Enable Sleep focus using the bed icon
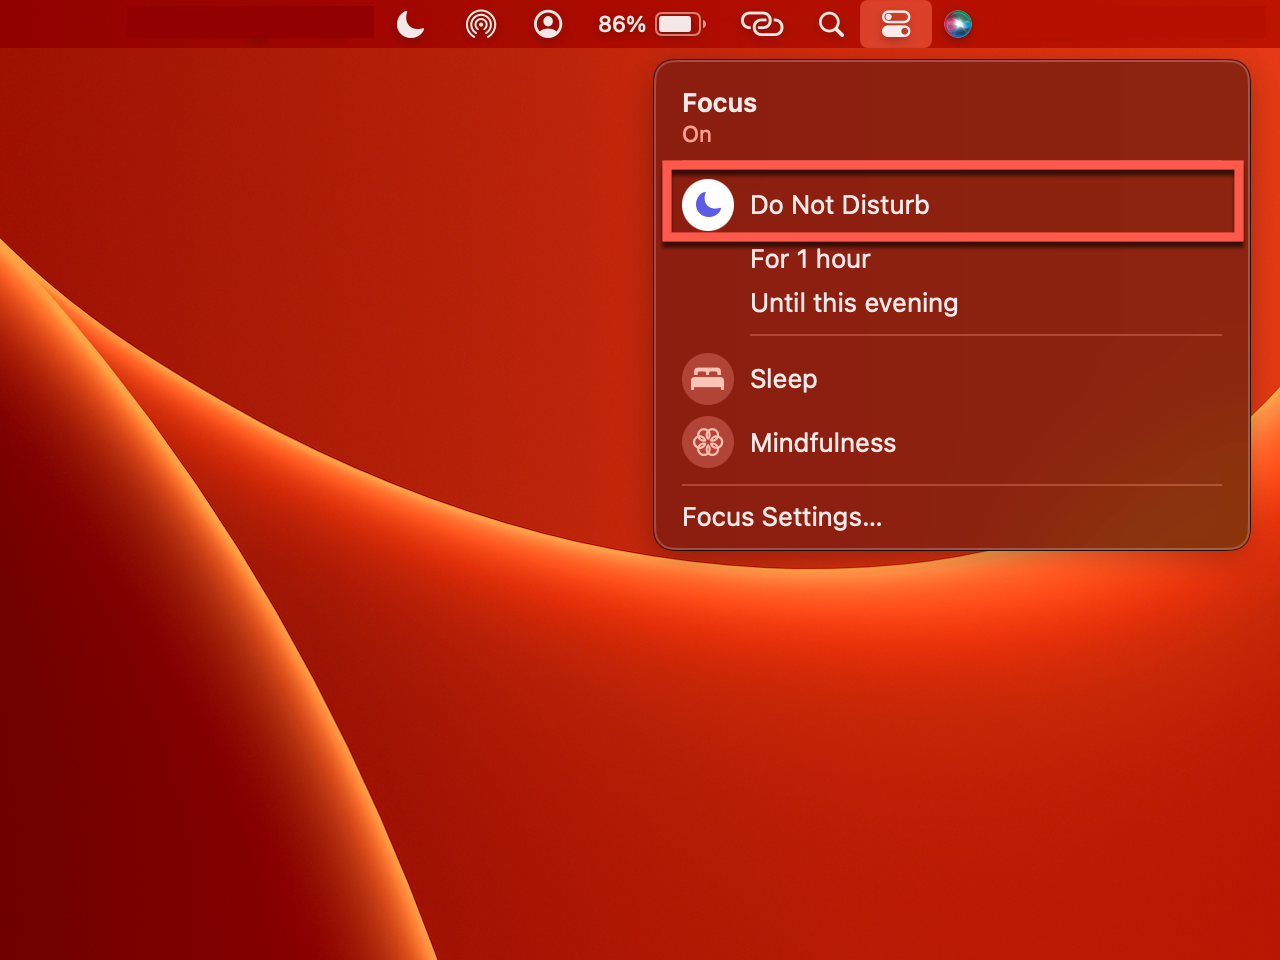 click(x=708, y=379)
